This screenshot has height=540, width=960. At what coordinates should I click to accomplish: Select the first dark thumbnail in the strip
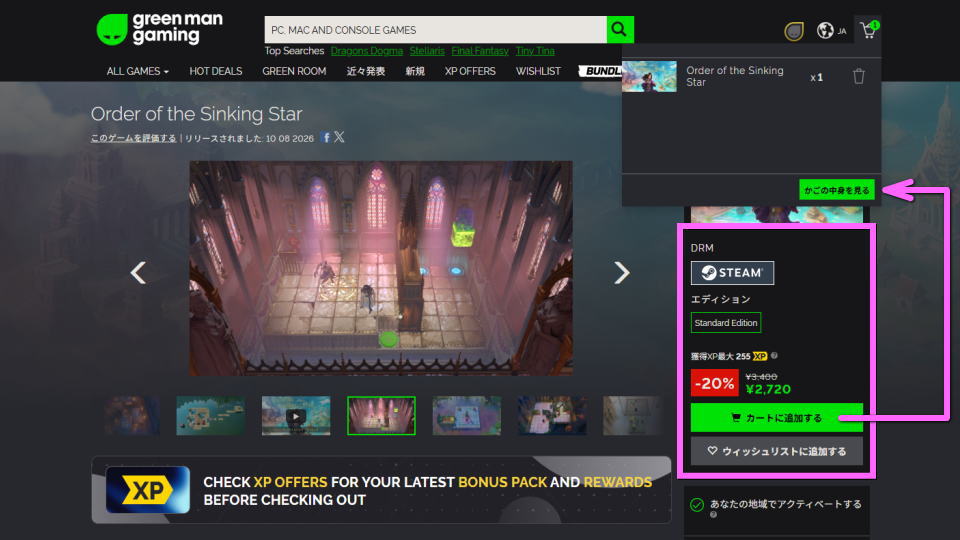pyautogui.click(x=132, y=416)
